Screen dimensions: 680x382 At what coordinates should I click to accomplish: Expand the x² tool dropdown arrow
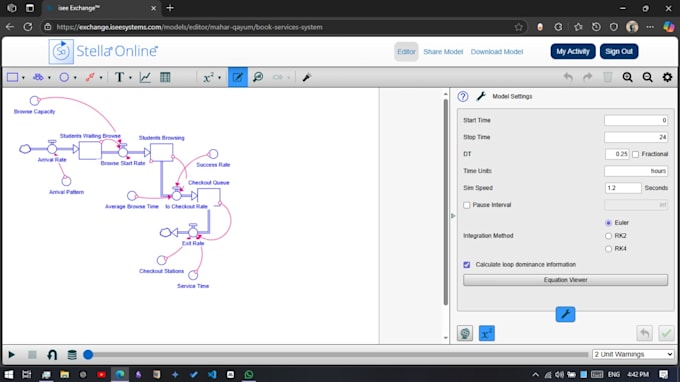219,78
